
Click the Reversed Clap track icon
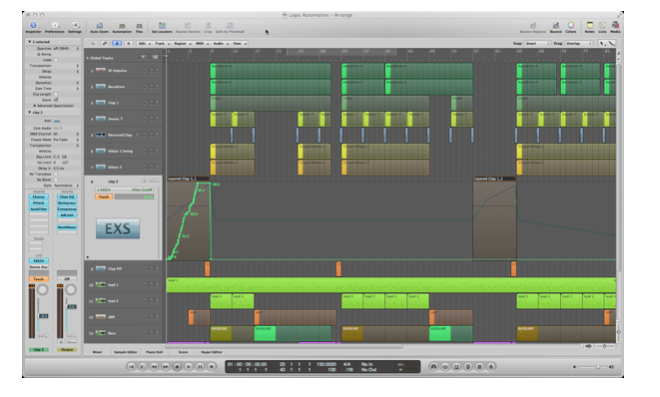tap(101, 135)
